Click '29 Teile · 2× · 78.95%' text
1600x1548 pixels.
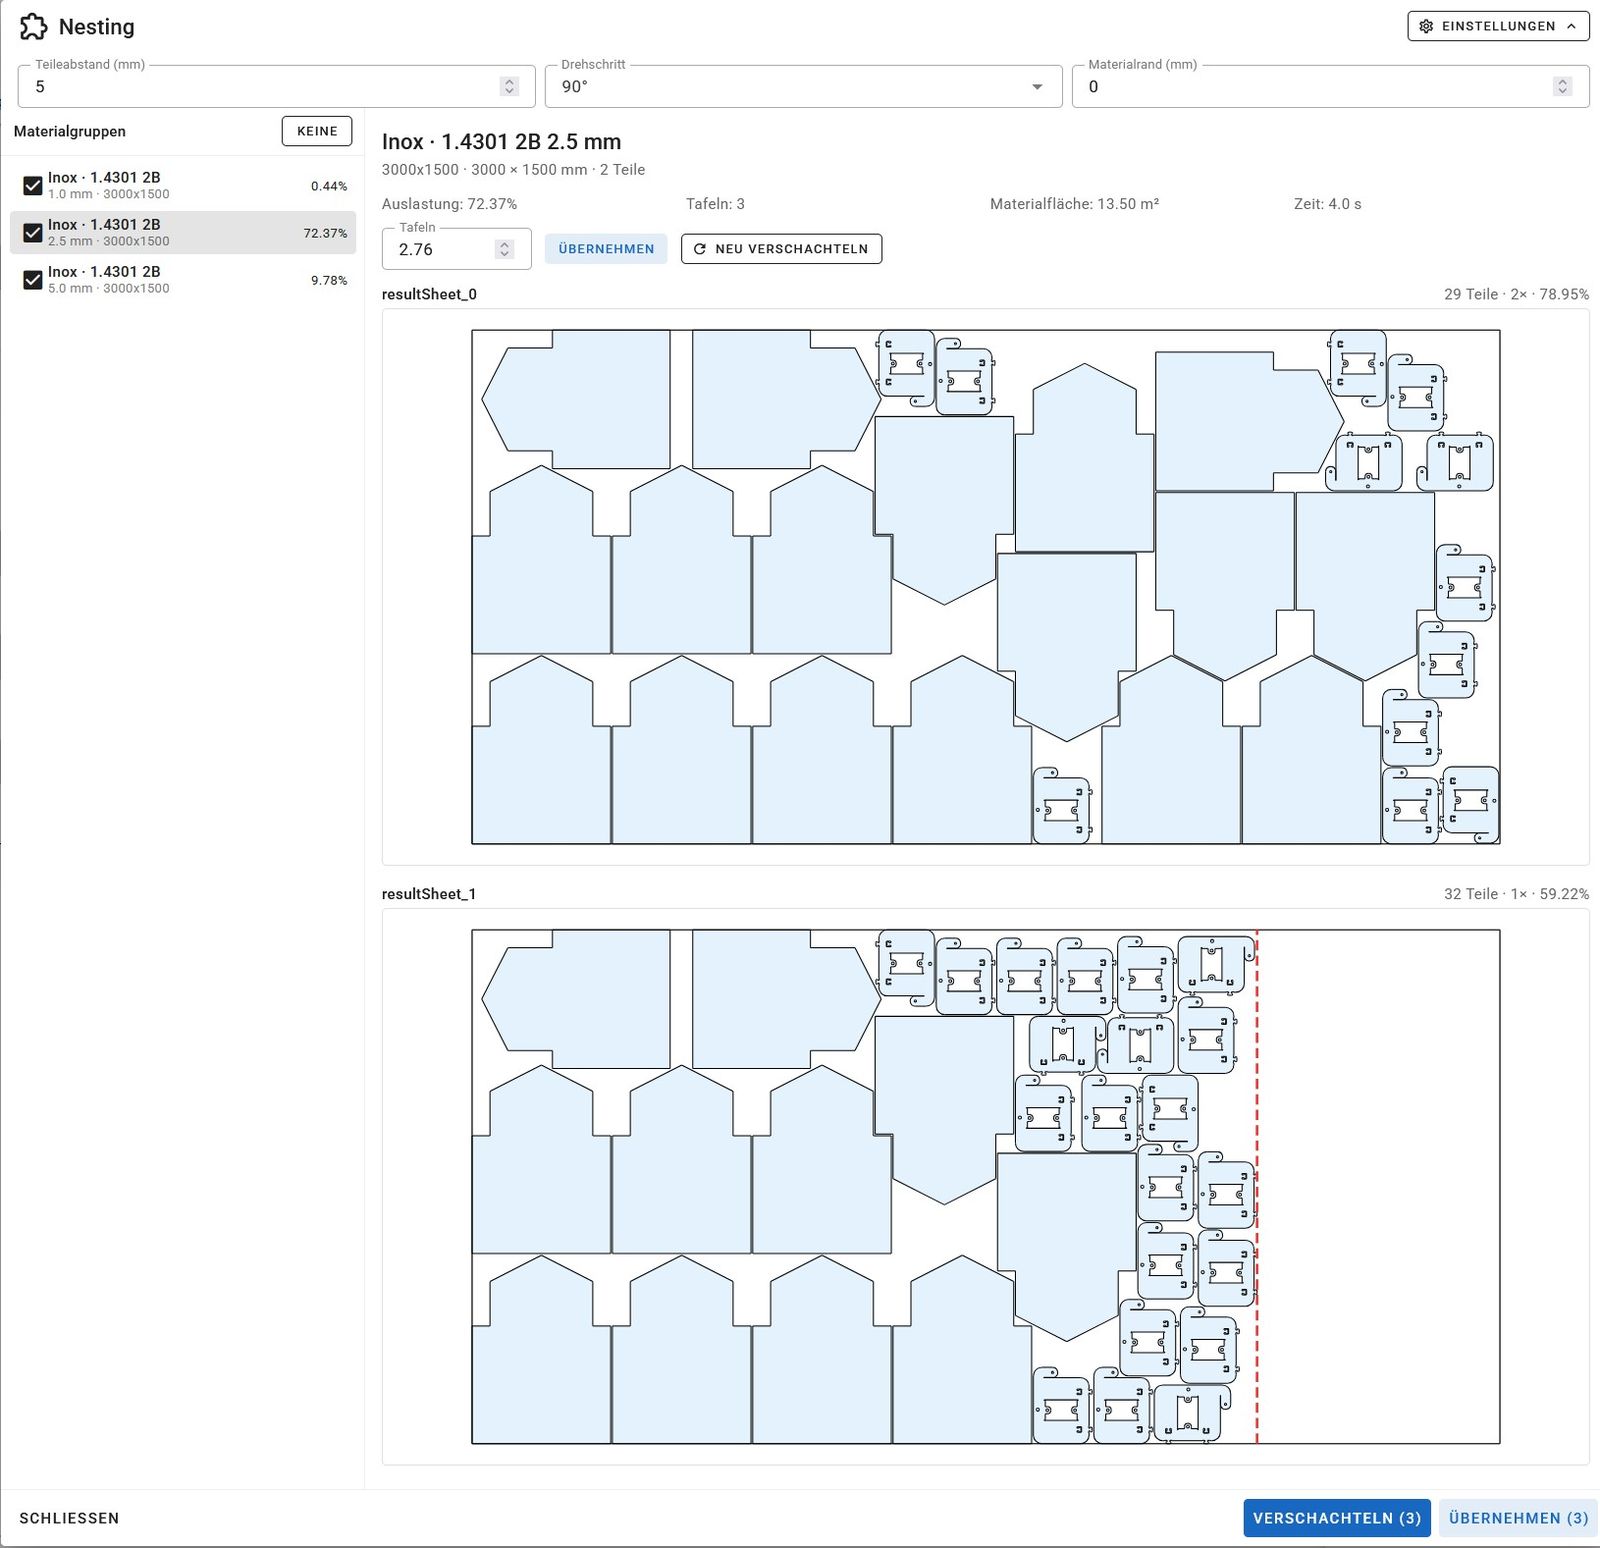1516,294
